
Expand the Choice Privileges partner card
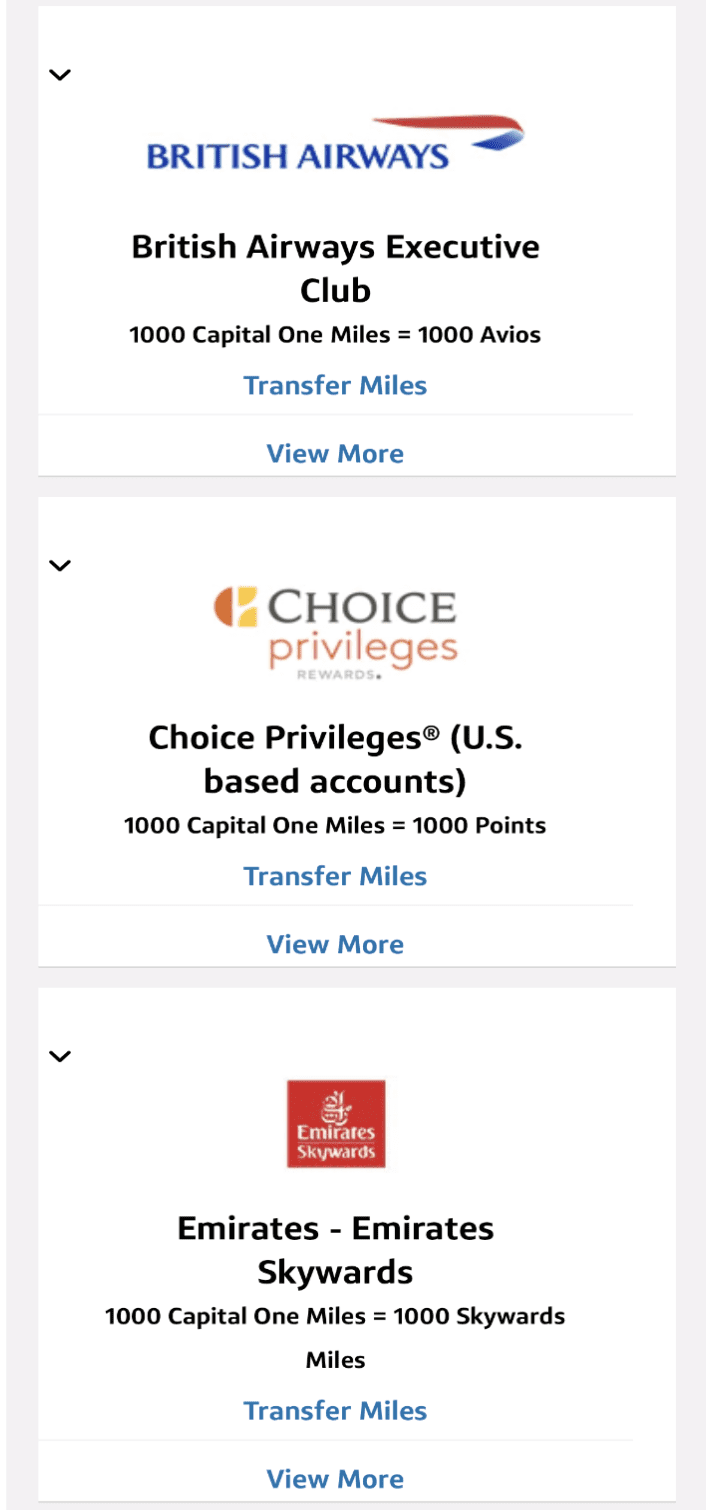(x=60, y=564)
